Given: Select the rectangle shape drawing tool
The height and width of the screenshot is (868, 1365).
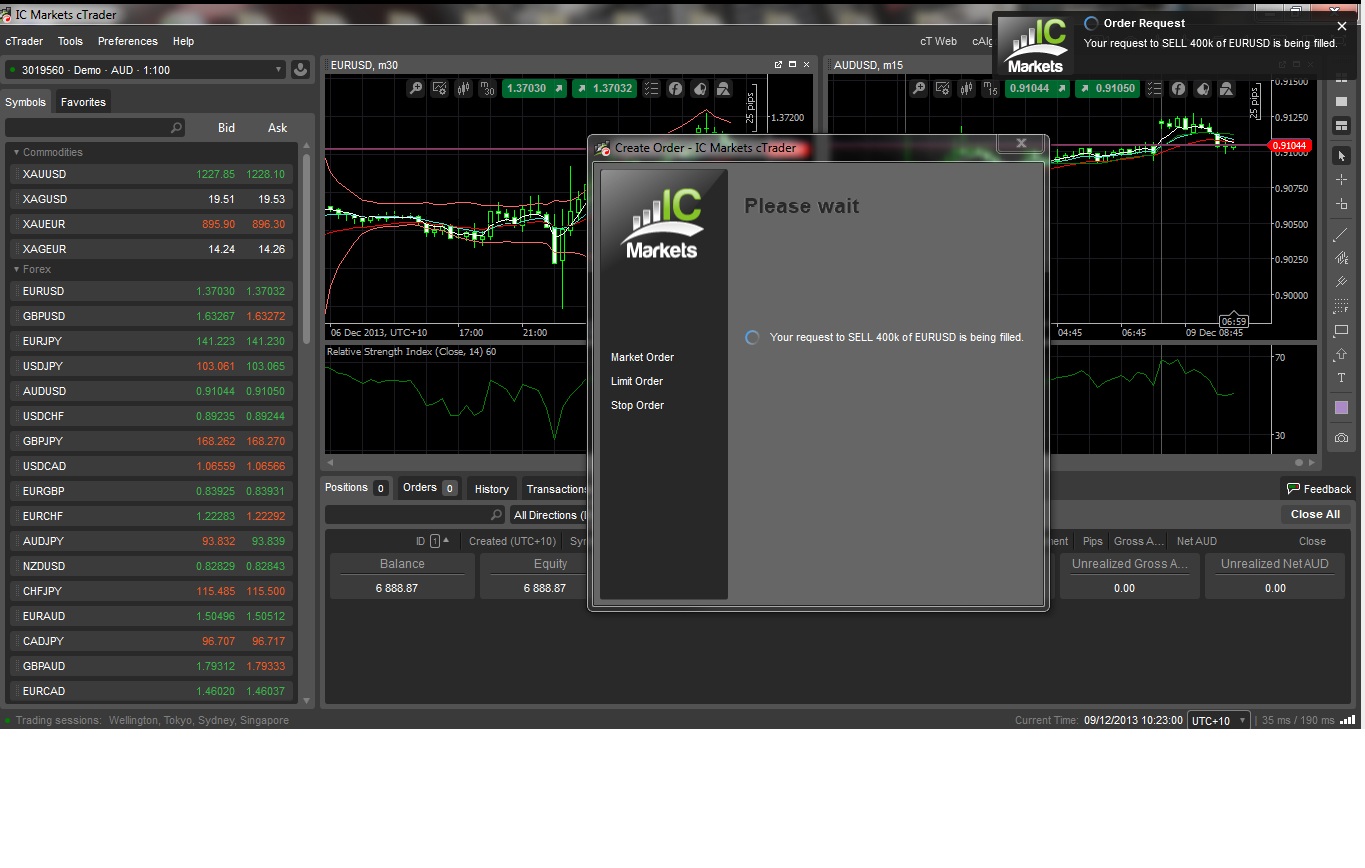Looking at the screenshot, I should [1341, 330].
